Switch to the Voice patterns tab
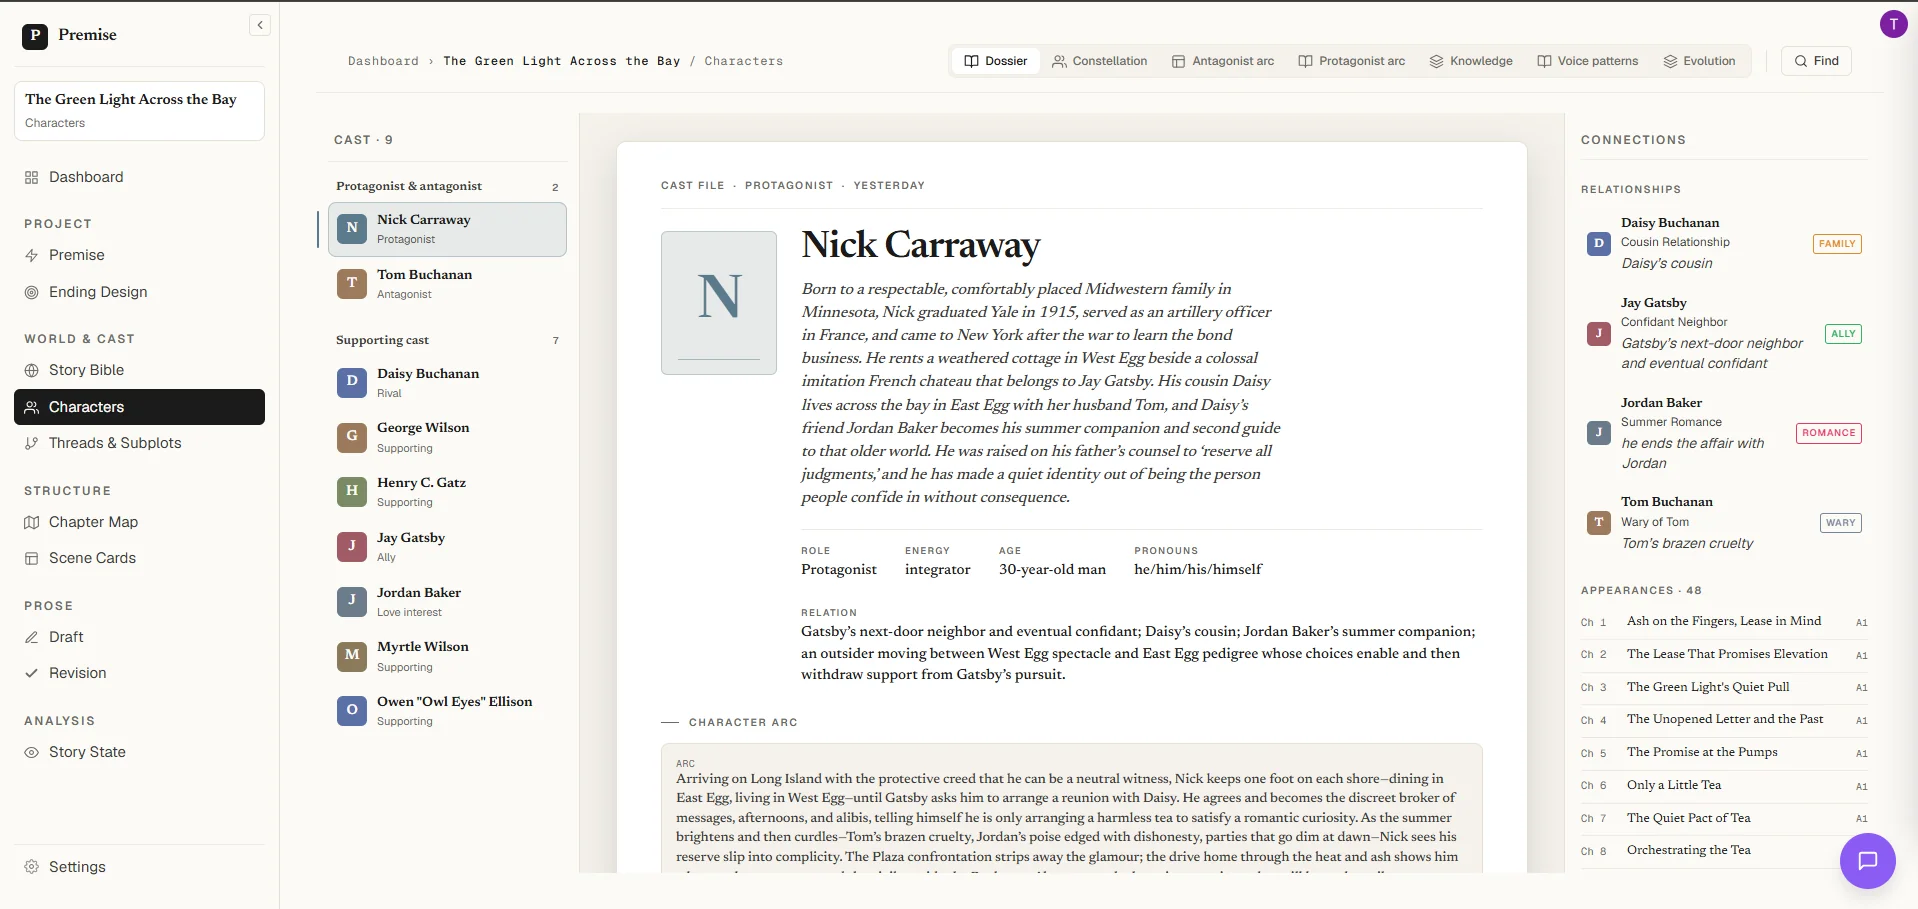This screenshot has height=909, width=1918. [x=1588, y=61]
